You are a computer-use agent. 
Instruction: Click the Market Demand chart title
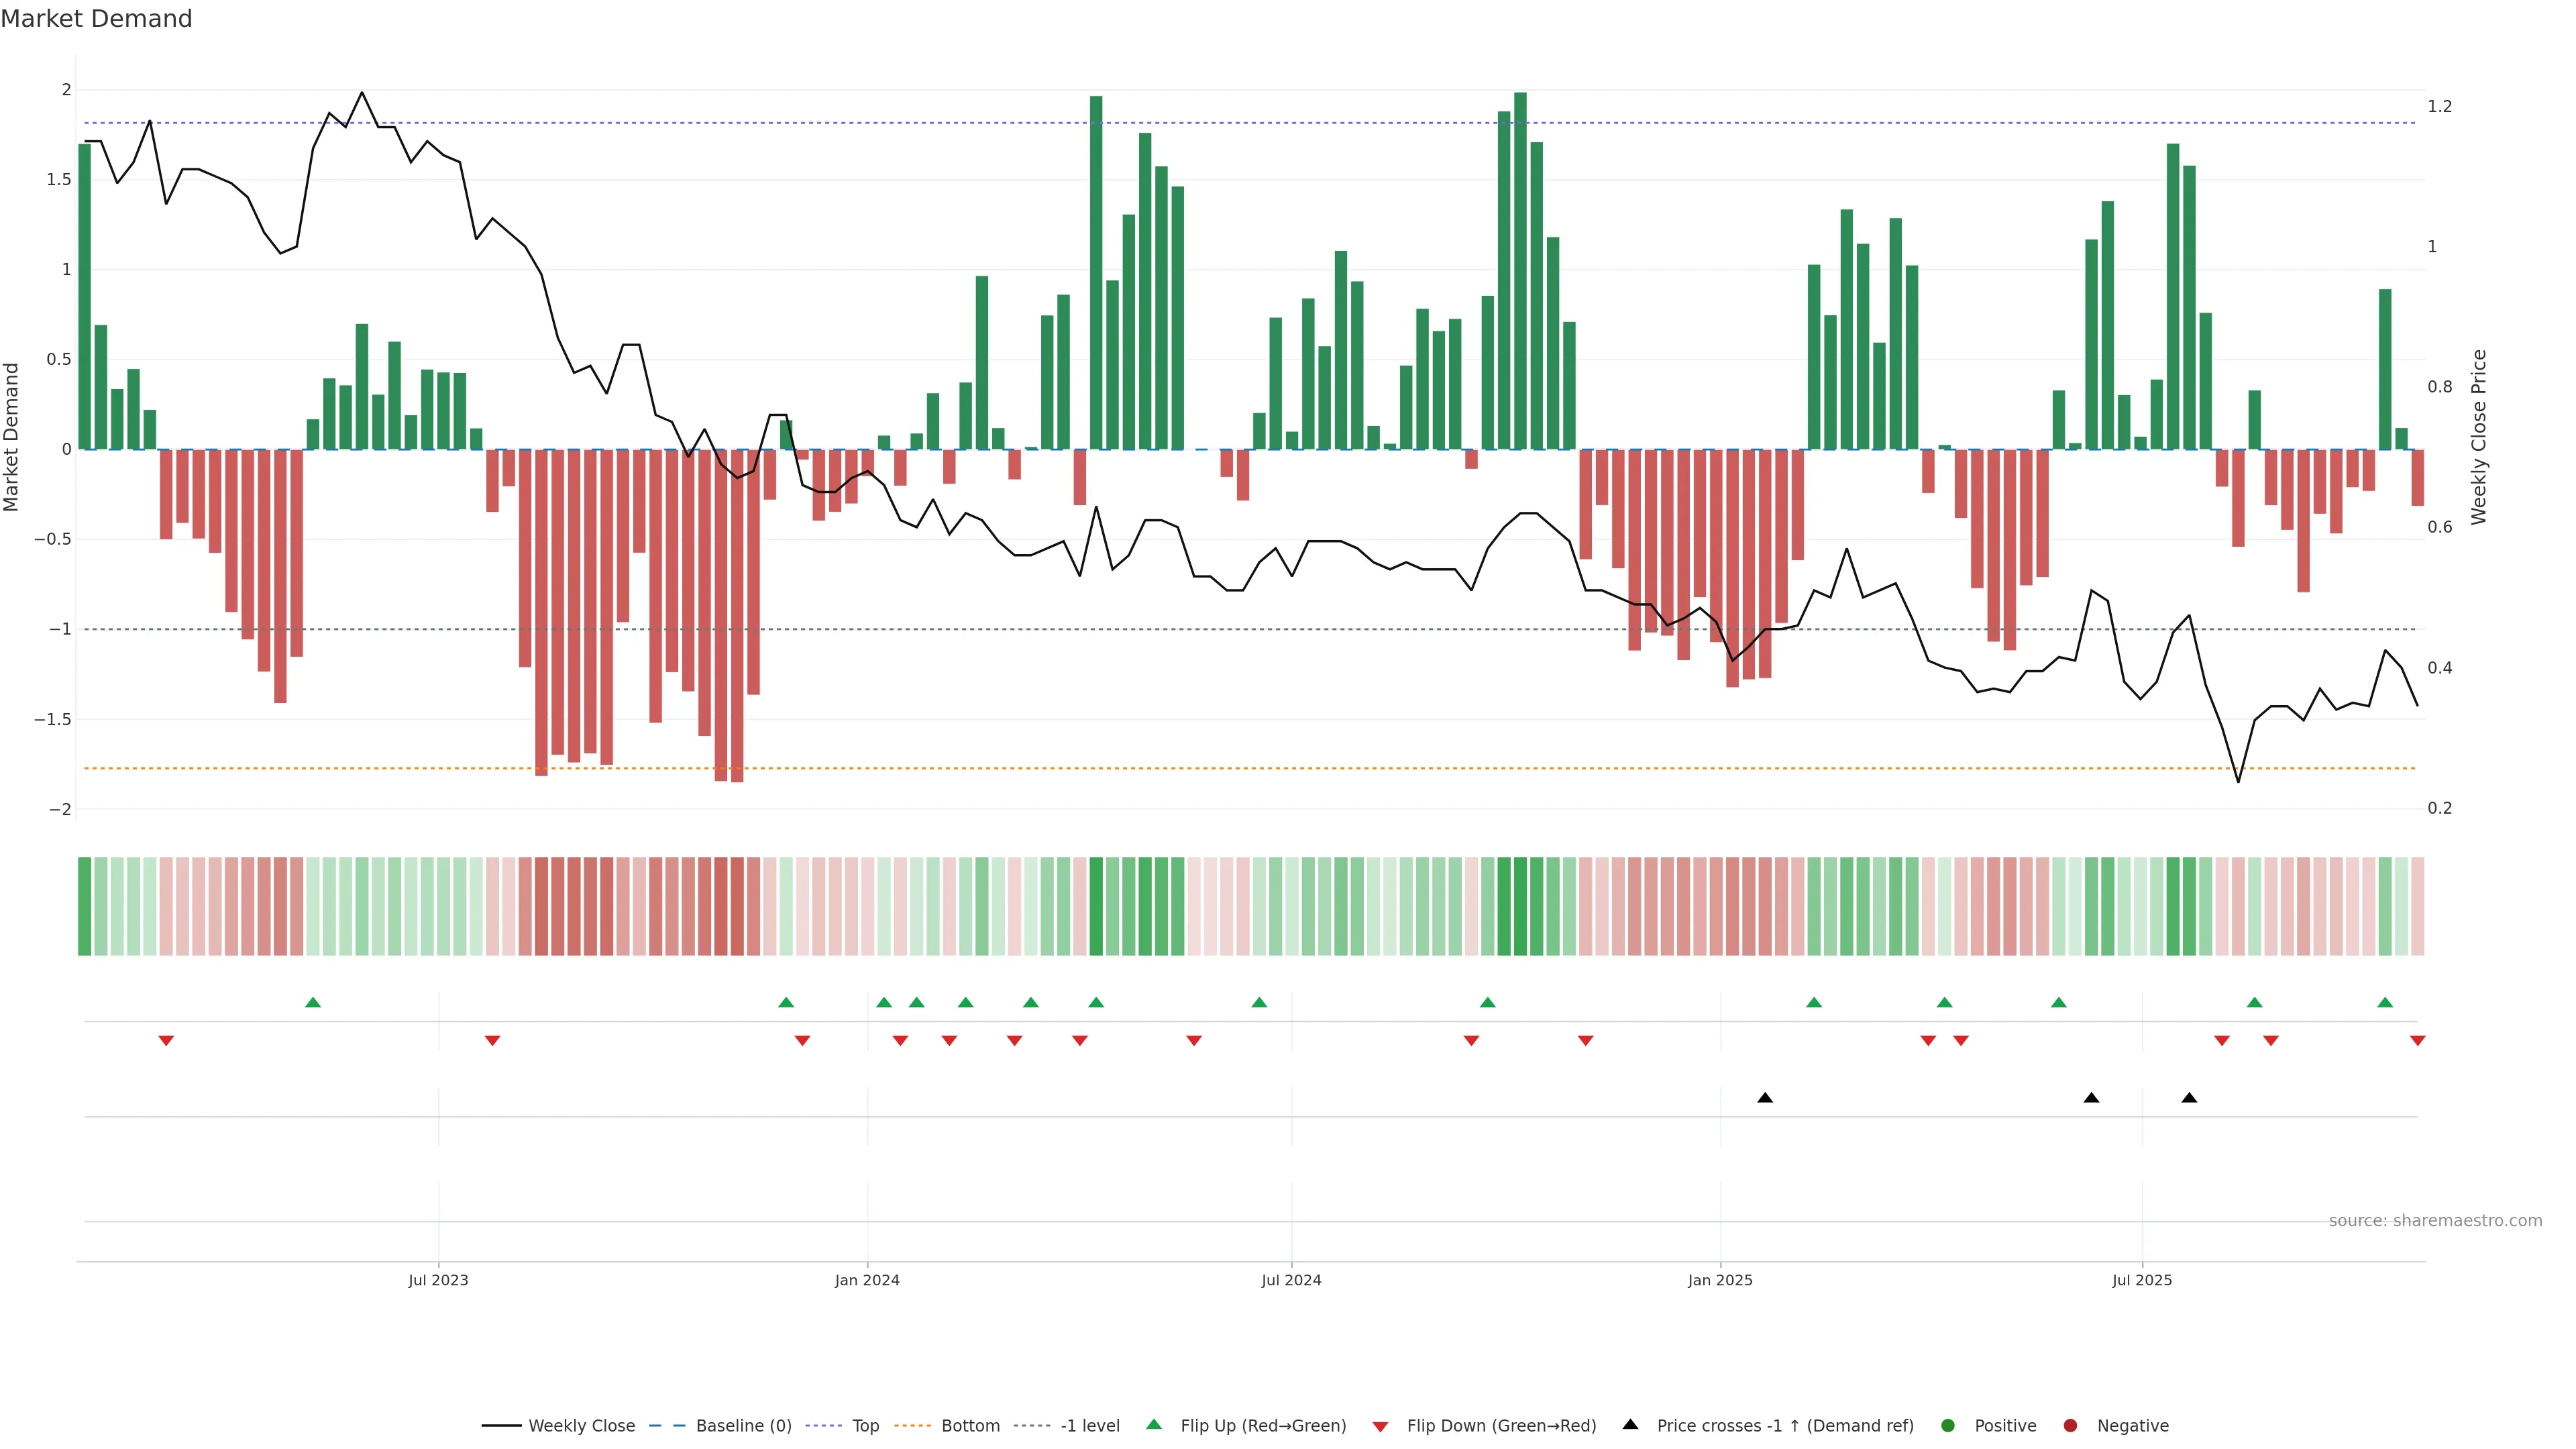(x=96, y=19)
